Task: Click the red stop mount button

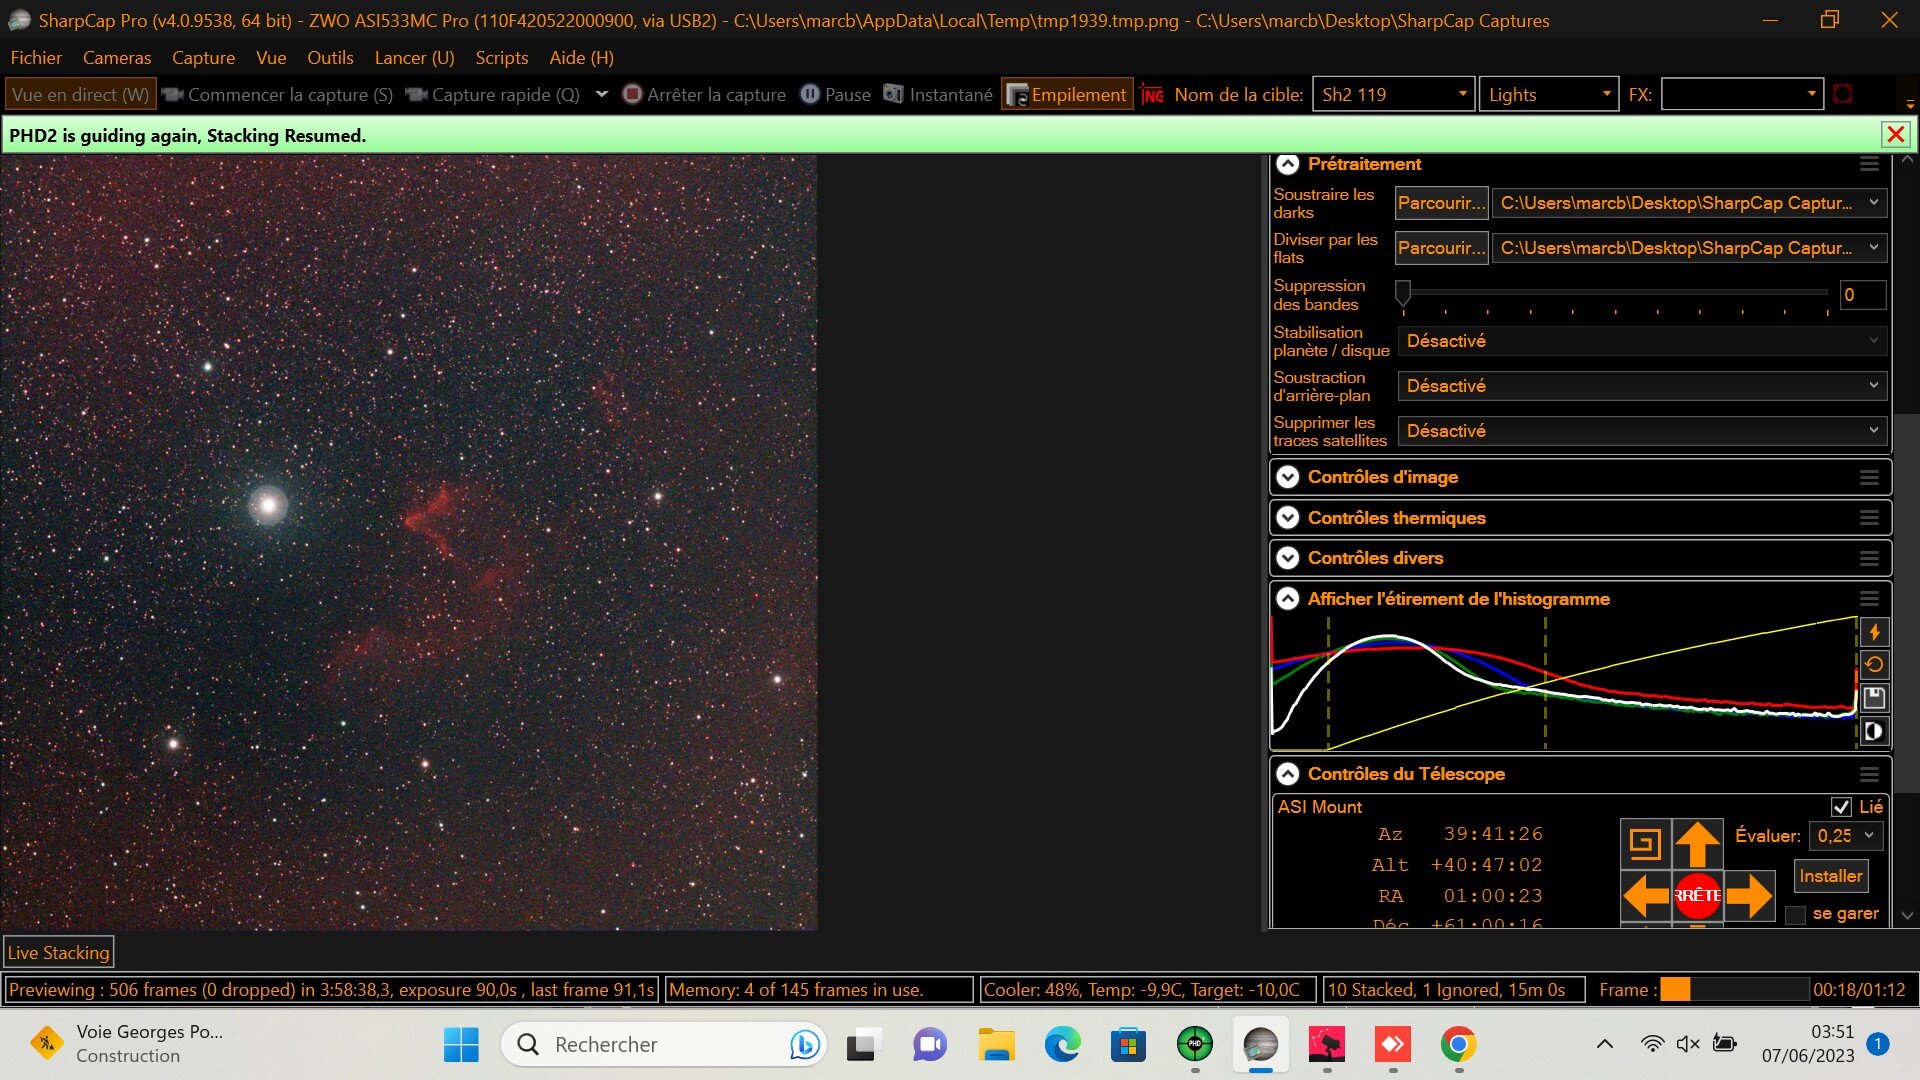Action: (x=1697, y=895)
